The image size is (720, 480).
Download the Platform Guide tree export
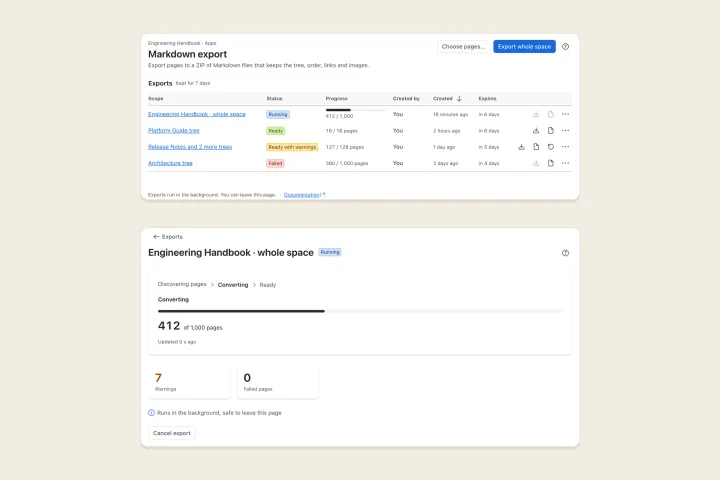536,130
